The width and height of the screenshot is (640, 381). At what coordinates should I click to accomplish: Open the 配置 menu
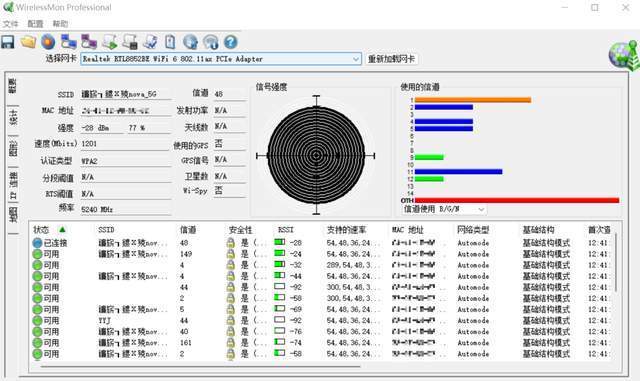tap(35, 24)
